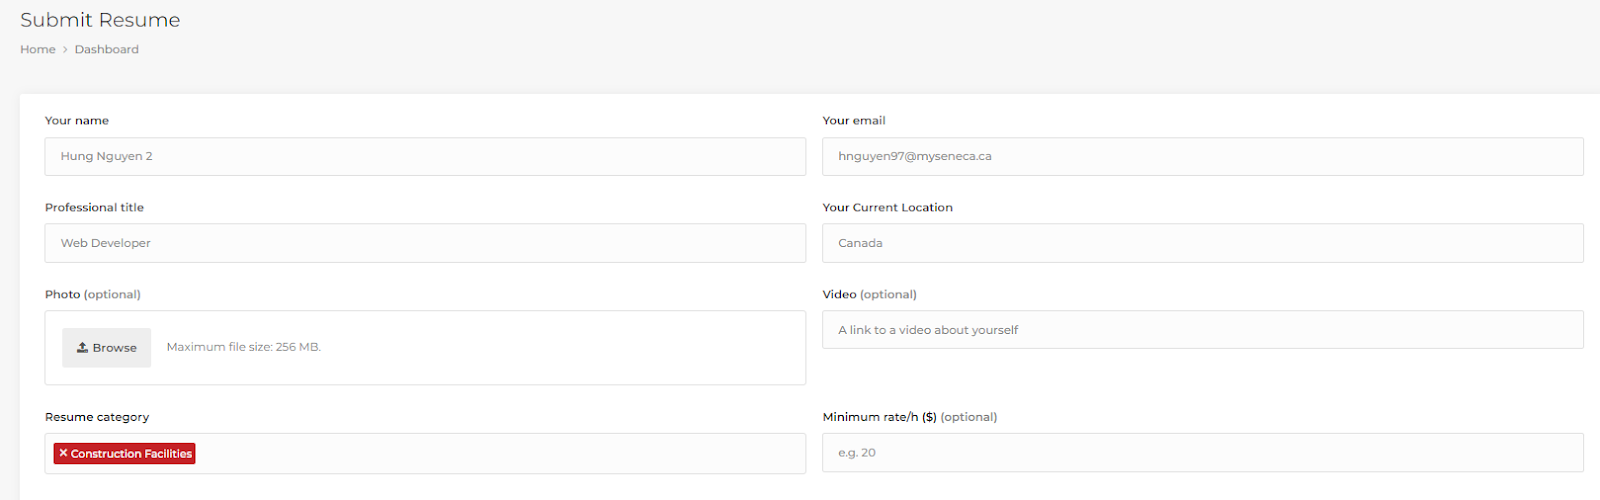Click the "Photo (optional)" label
This screenshot has width=1600, height=500.
coord(93,294)
